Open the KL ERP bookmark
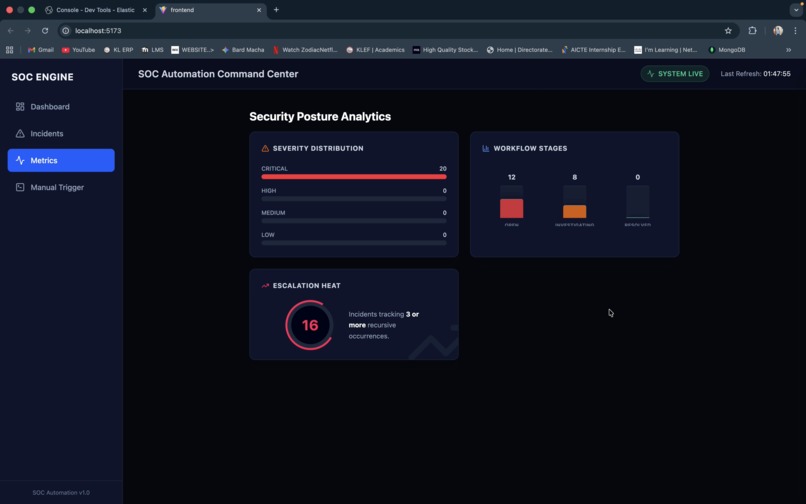 pos(119,50)
